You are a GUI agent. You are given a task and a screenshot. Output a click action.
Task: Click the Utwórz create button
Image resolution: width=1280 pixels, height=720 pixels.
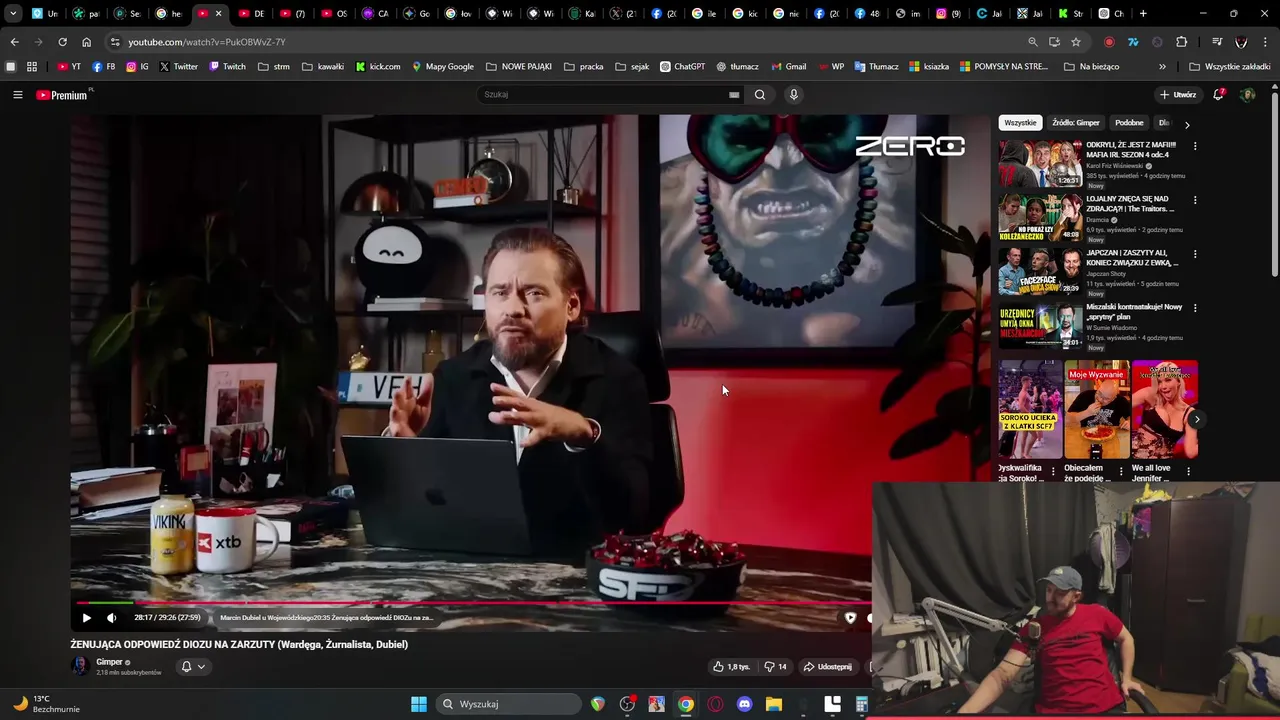1178,95
